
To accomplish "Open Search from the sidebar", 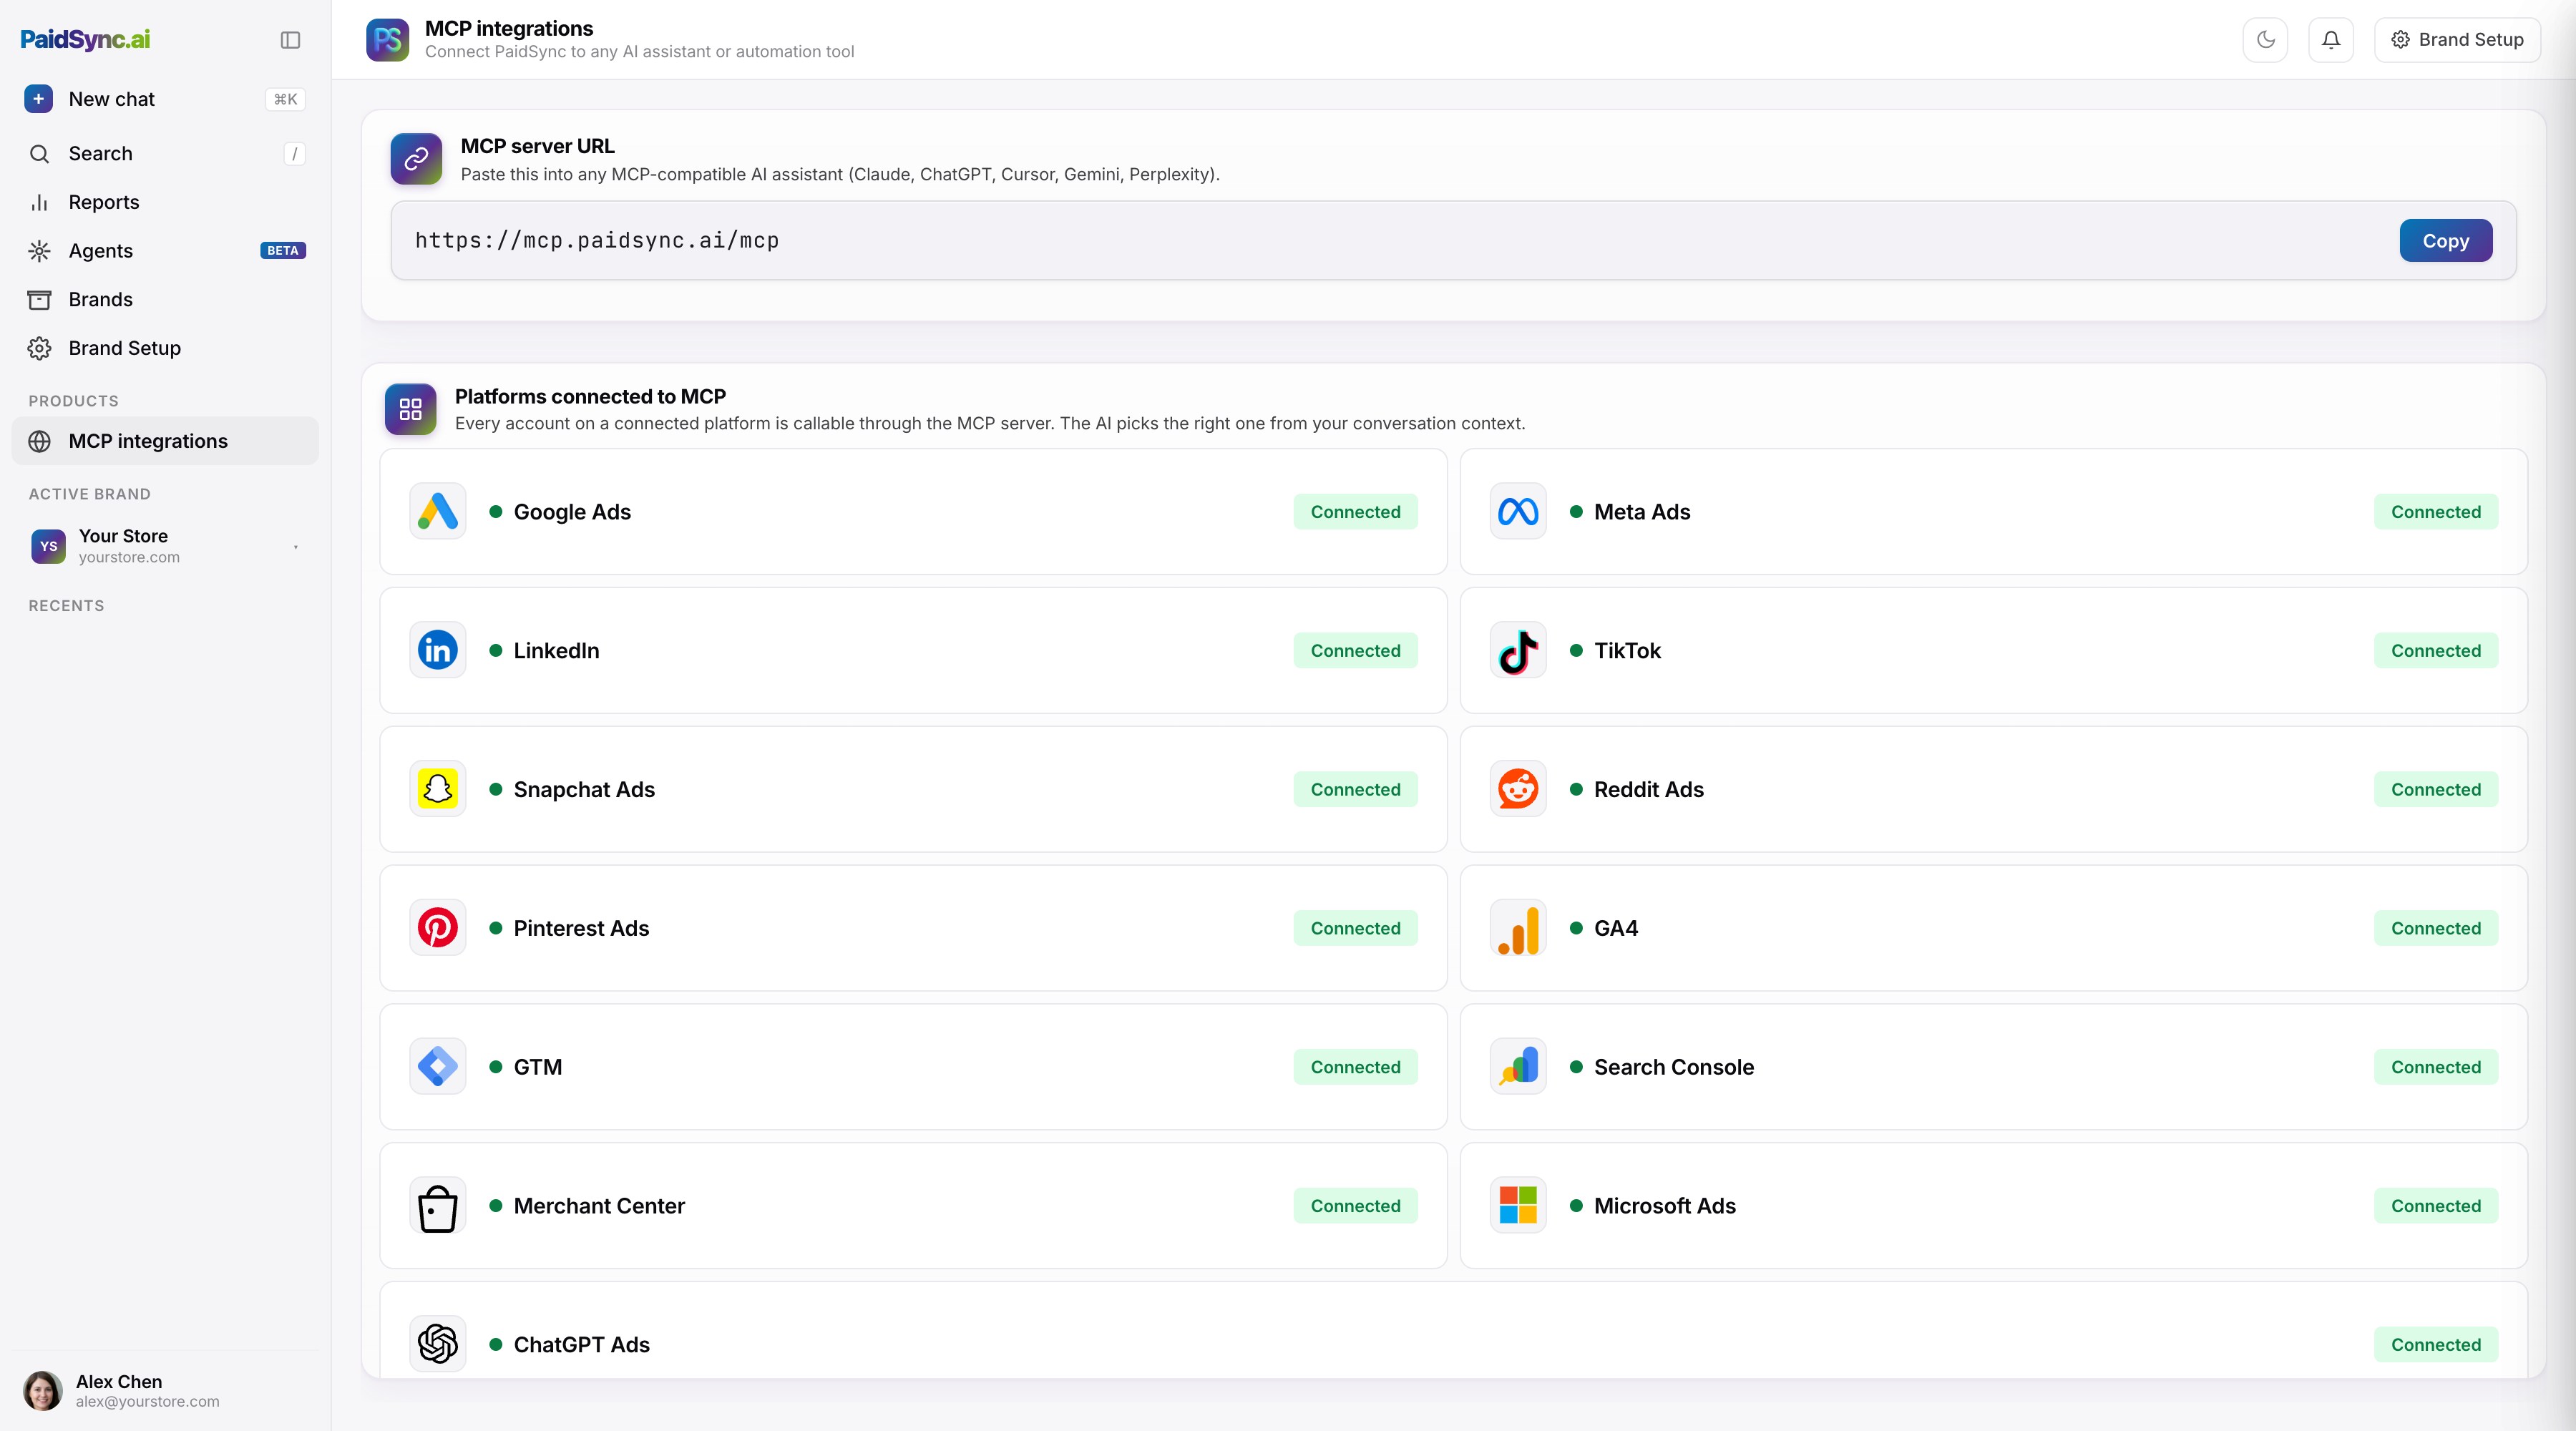I will pyautogui.click(x=165, y=153).
